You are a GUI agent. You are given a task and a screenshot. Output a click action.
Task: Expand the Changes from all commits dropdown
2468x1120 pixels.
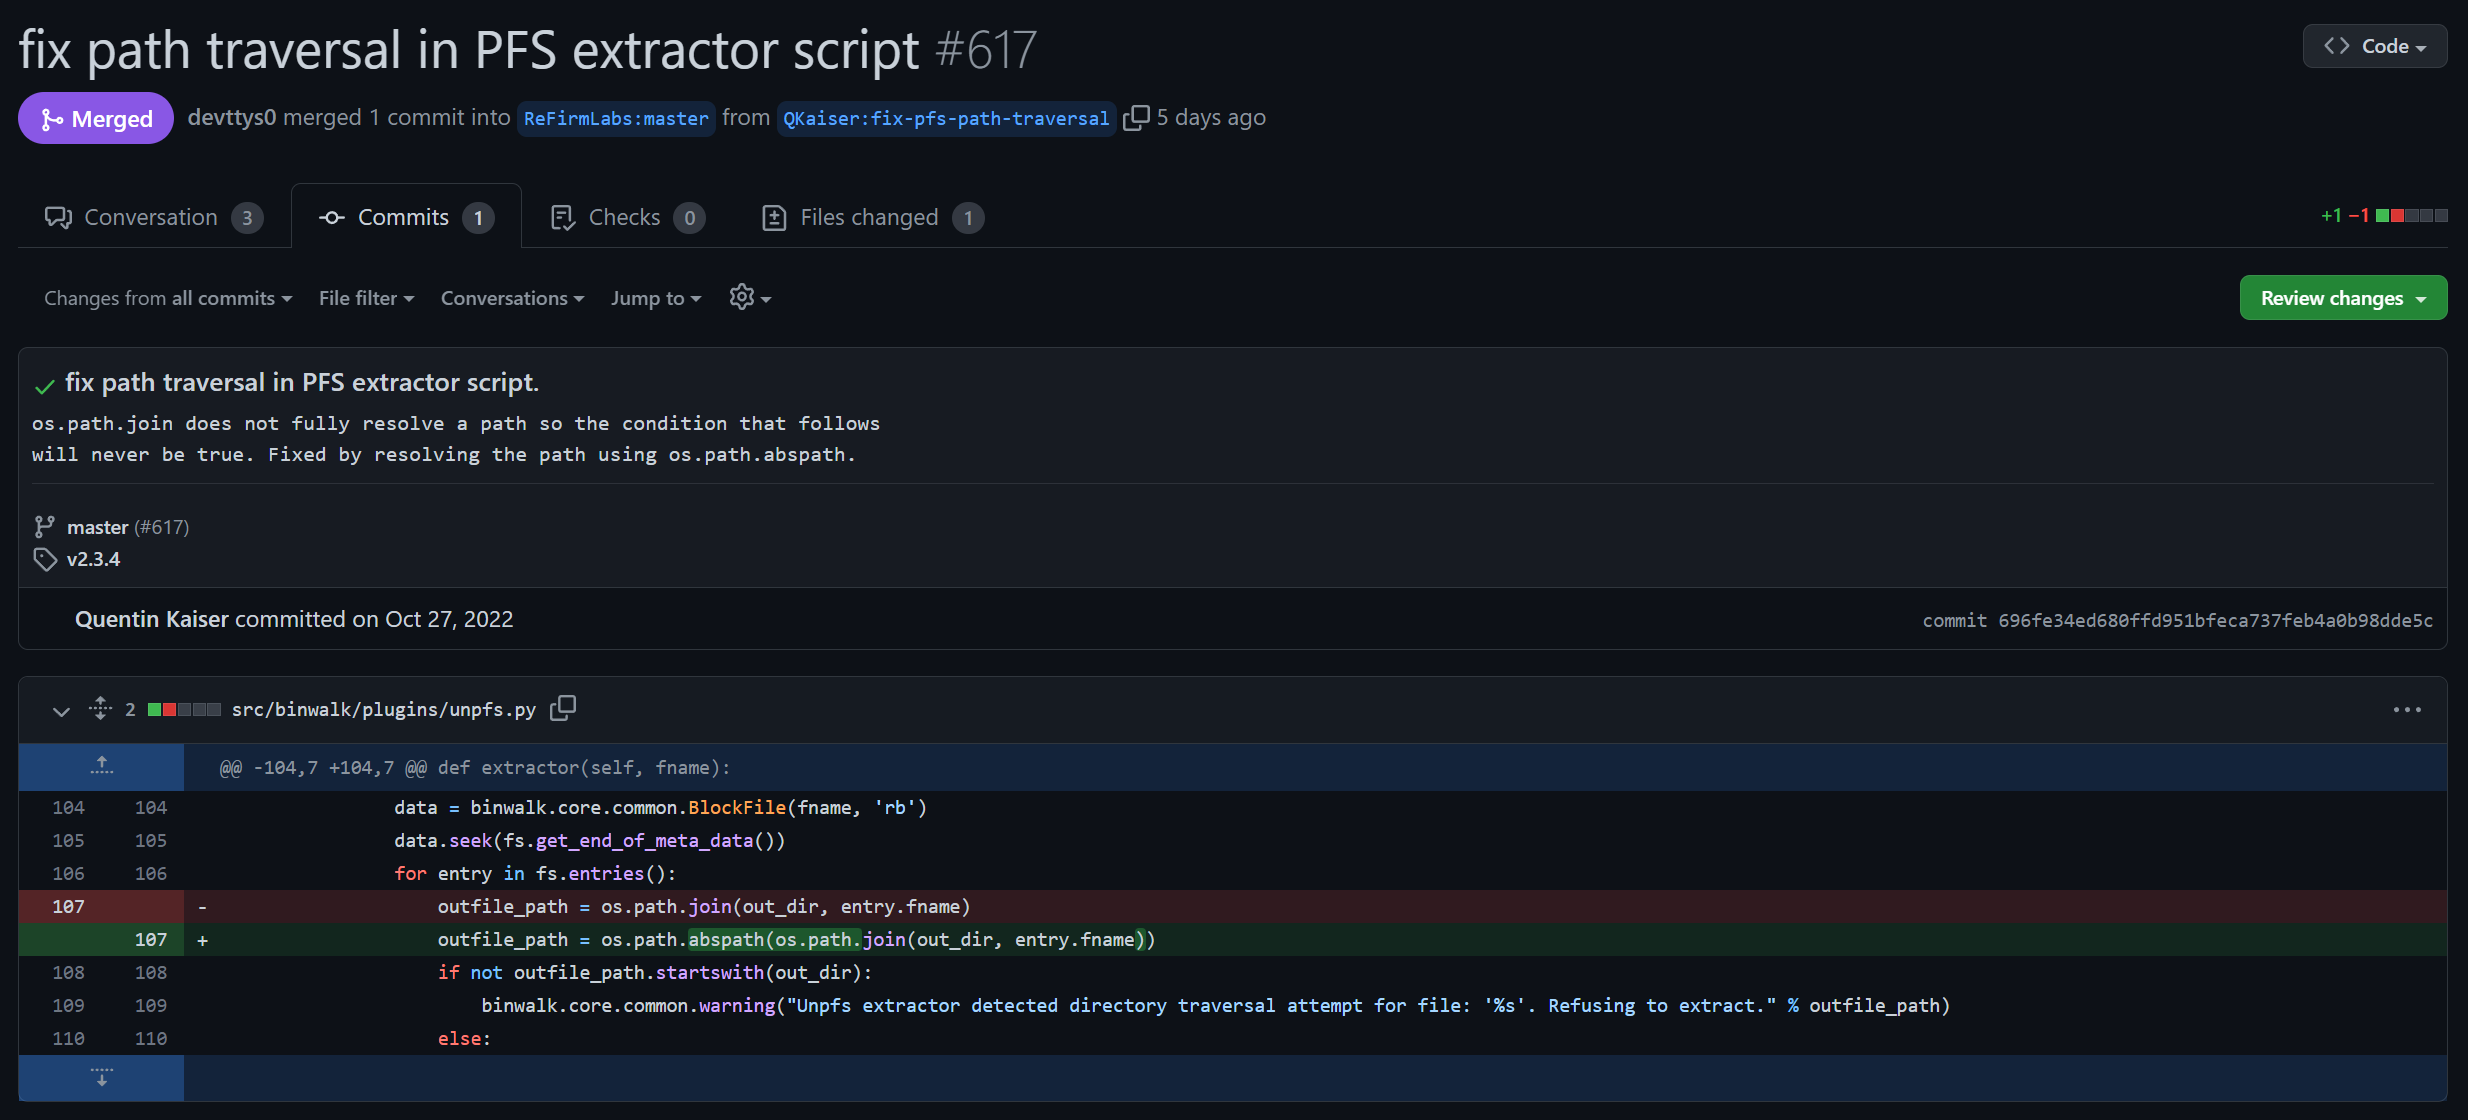pos(165,297)
